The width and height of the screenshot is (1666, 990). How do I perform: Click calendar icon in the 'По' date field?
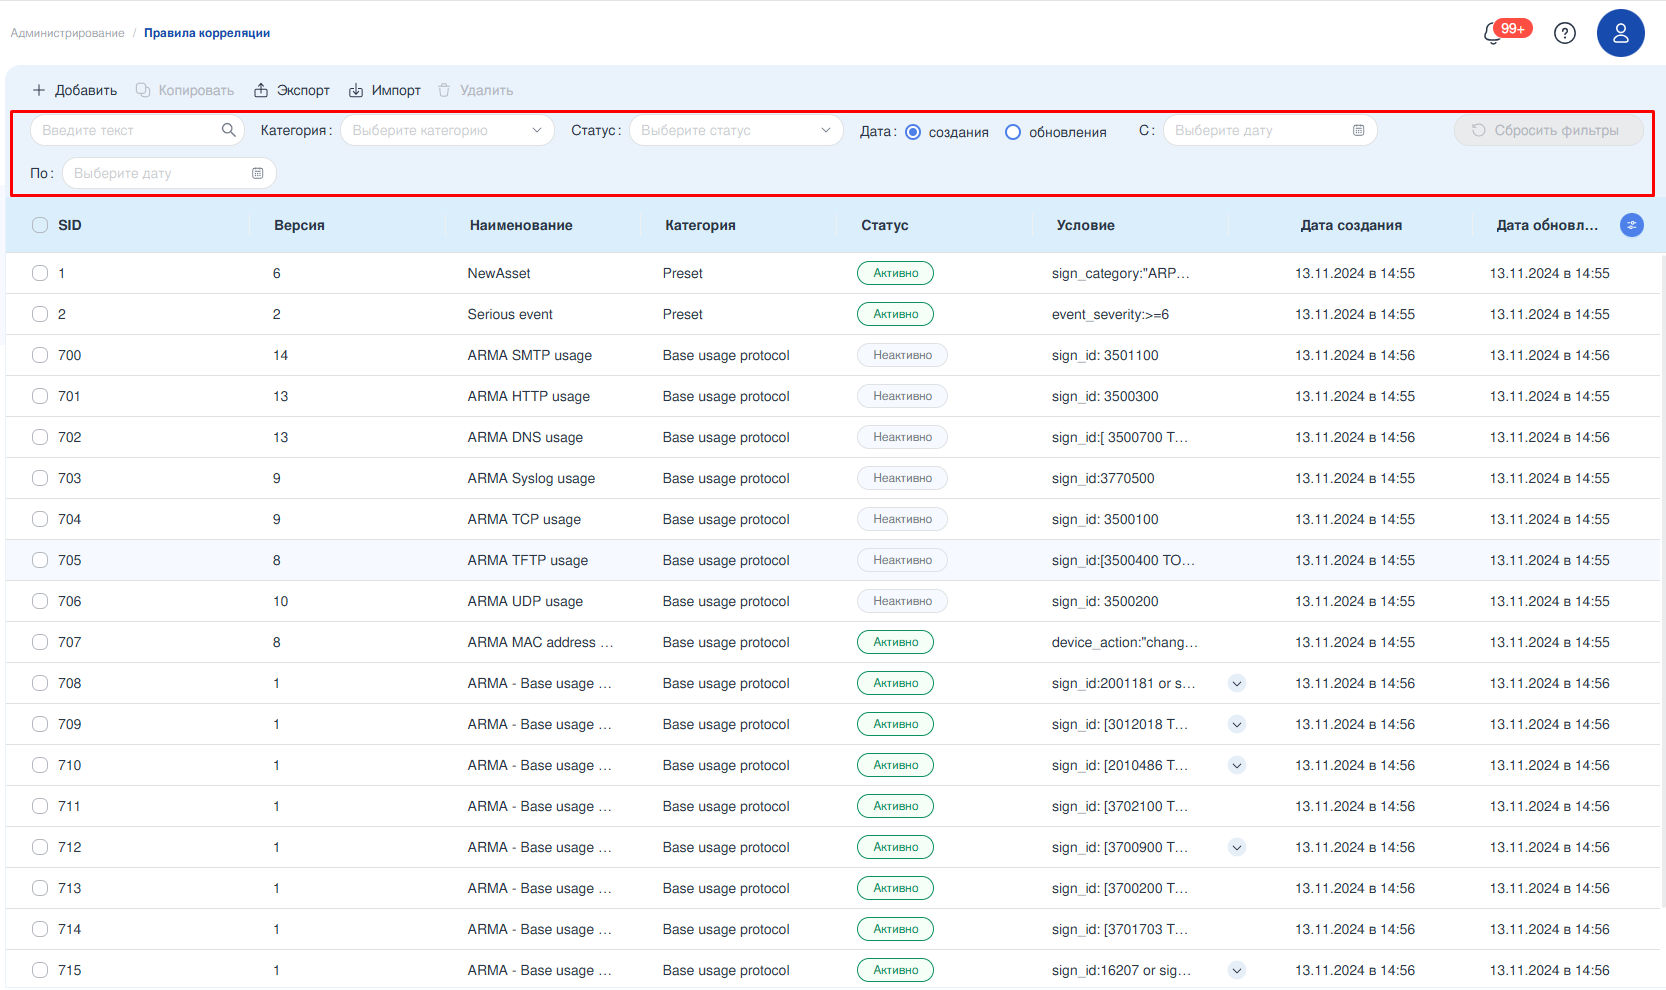coord(257,173)
